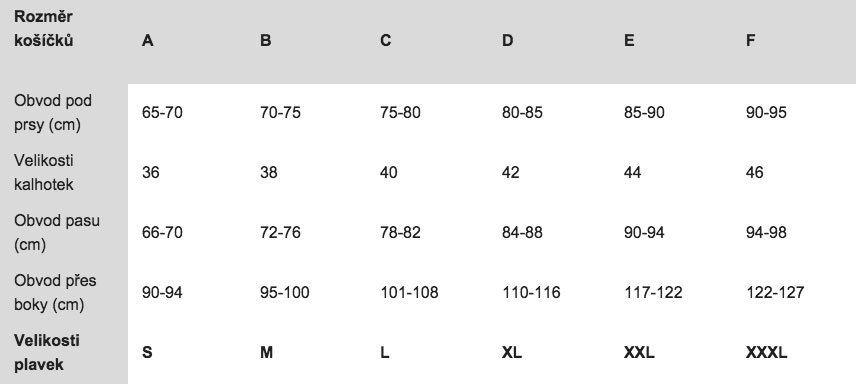Click the 84-88 waist value
Viewport: 856px width, 384px height.
[522, 233]
